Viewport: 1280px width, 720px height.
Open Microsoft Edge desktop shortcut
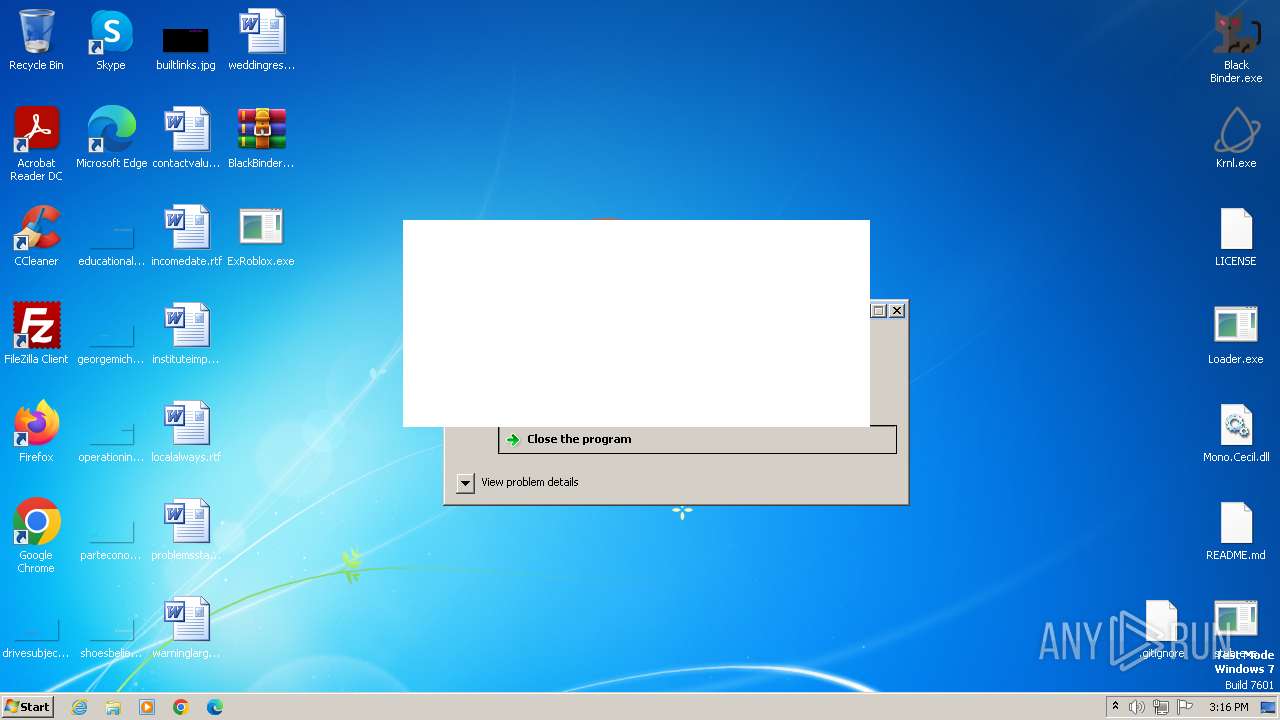tap(111, 138)
